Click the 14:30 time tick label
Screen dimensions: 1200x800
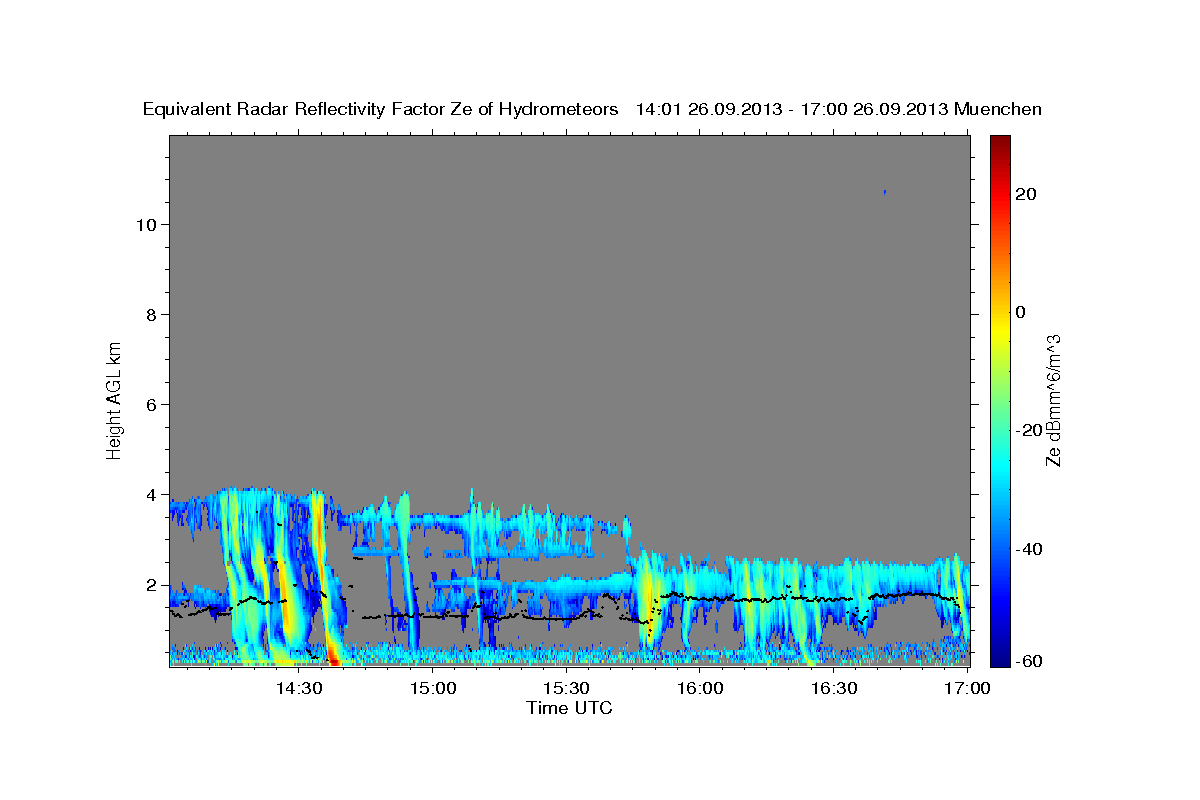click(x=299, y=689)
